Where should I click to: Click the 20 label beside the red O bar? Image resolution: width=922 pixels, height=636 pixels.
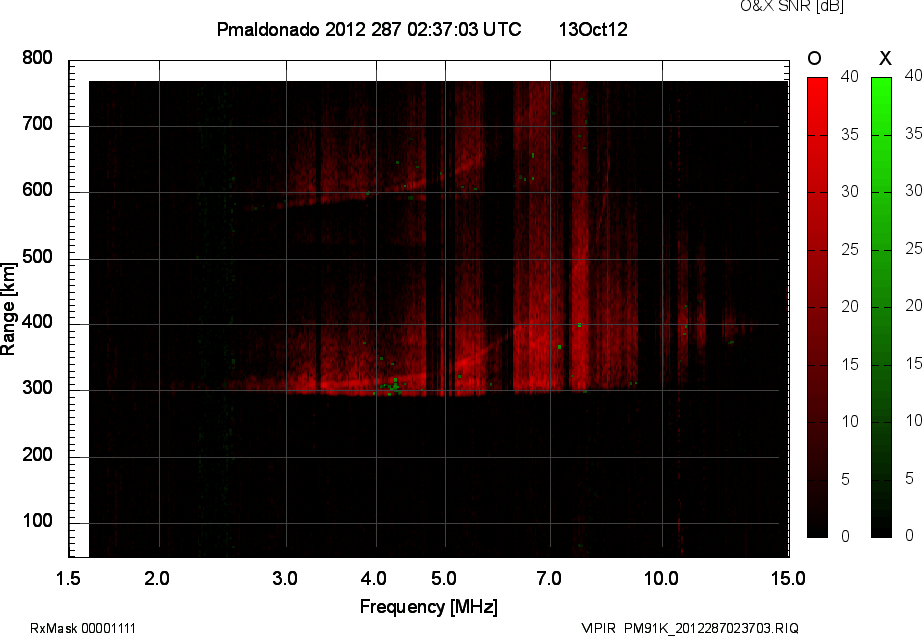[850, 306]
